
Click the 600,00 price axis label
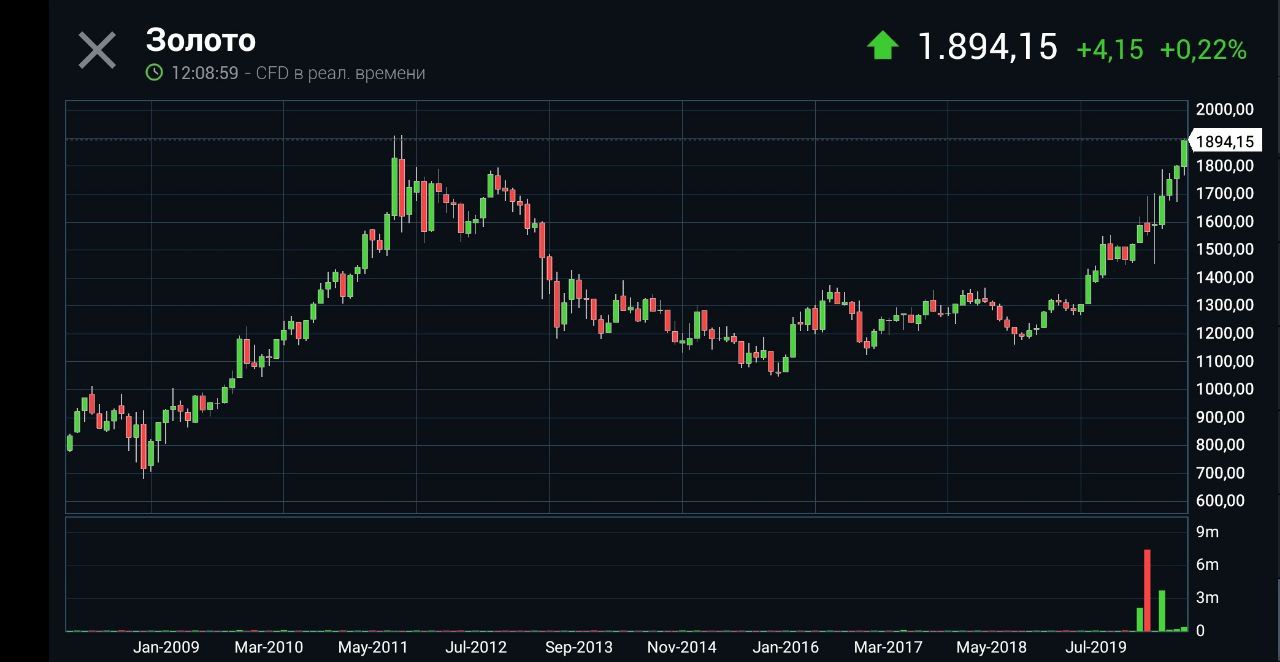(1220, 501)
